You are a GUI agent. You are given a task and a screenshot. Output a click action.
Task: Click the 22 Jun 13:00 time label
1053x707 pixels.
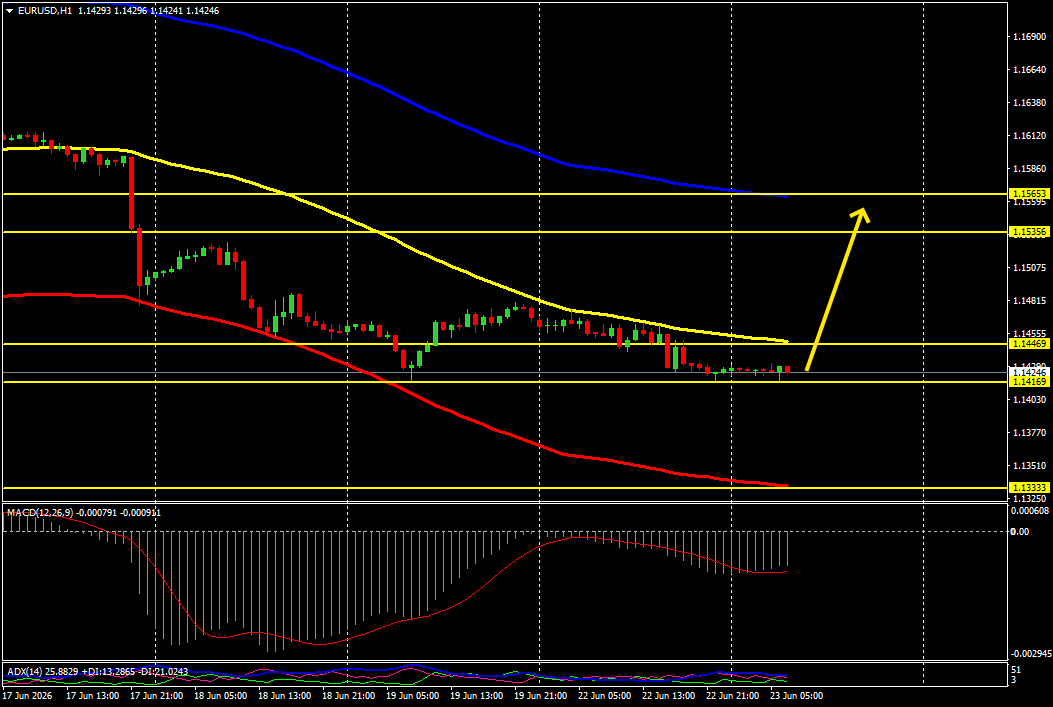[x=669, y=696]
